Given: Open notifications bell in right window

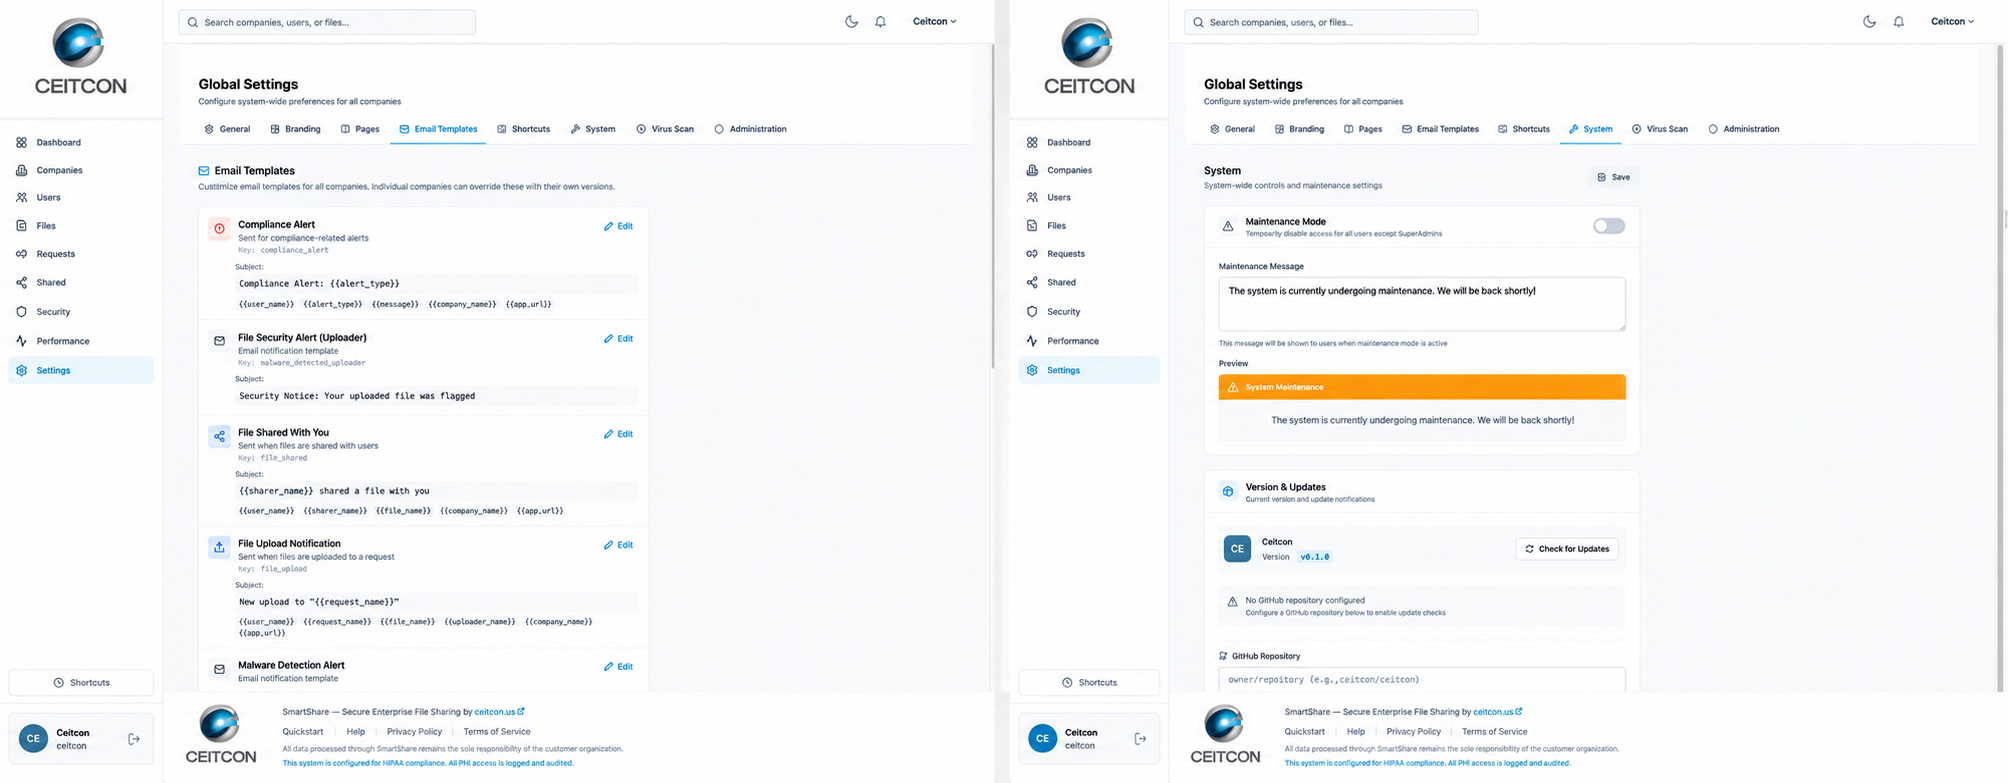Looking at the screenshot, I should (1898, 21).
